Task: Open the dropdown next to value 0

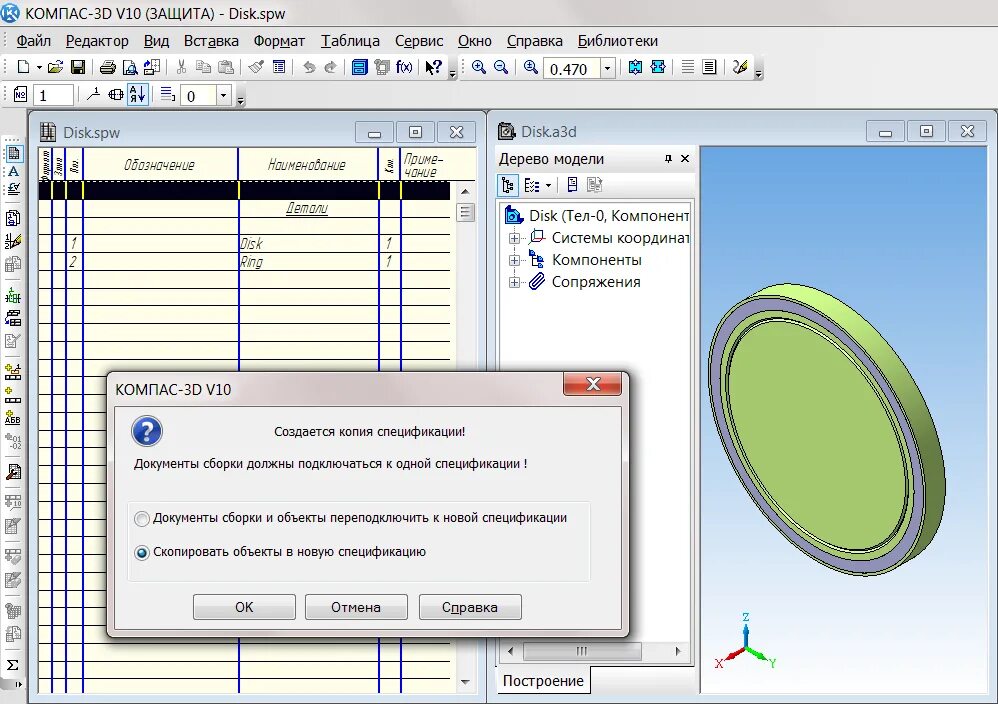Action: point(223,96)
